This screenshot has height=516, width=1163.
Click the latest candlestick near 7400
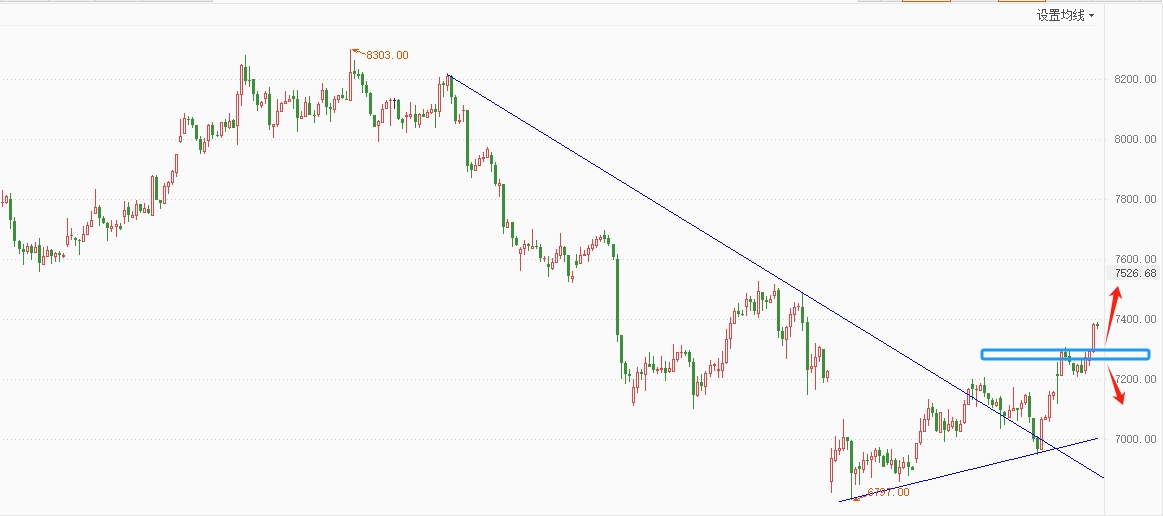(x=1097, y=324)
